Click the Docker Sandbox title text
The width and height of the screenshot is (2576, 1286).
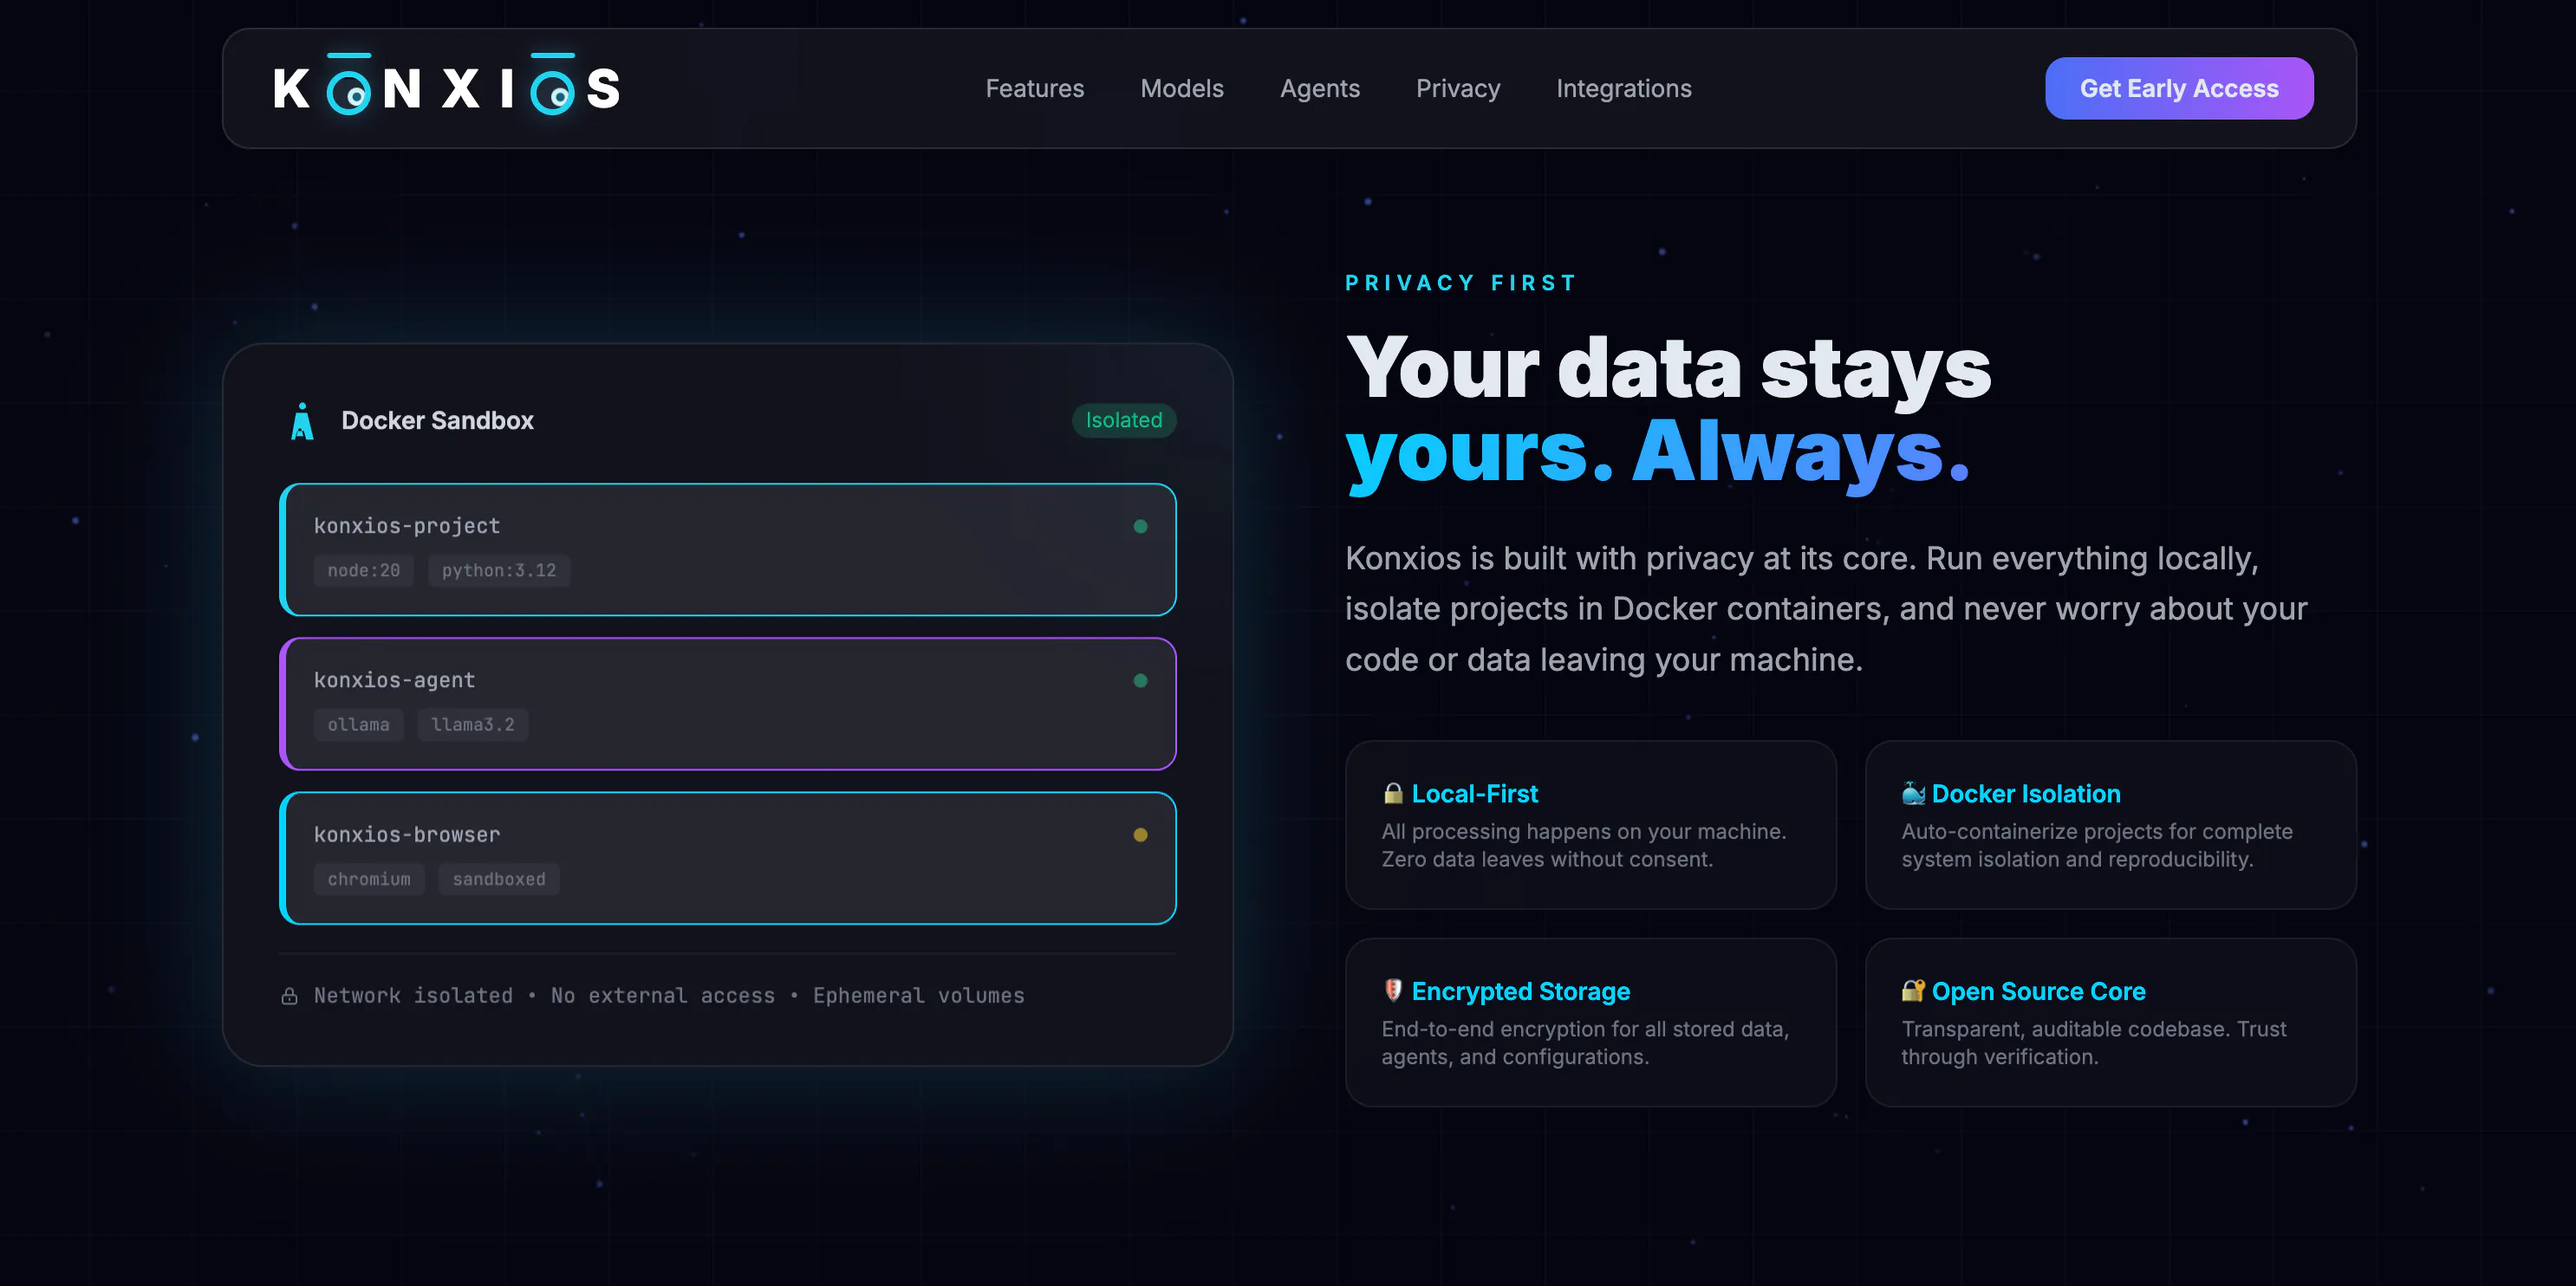coord(437,420)
